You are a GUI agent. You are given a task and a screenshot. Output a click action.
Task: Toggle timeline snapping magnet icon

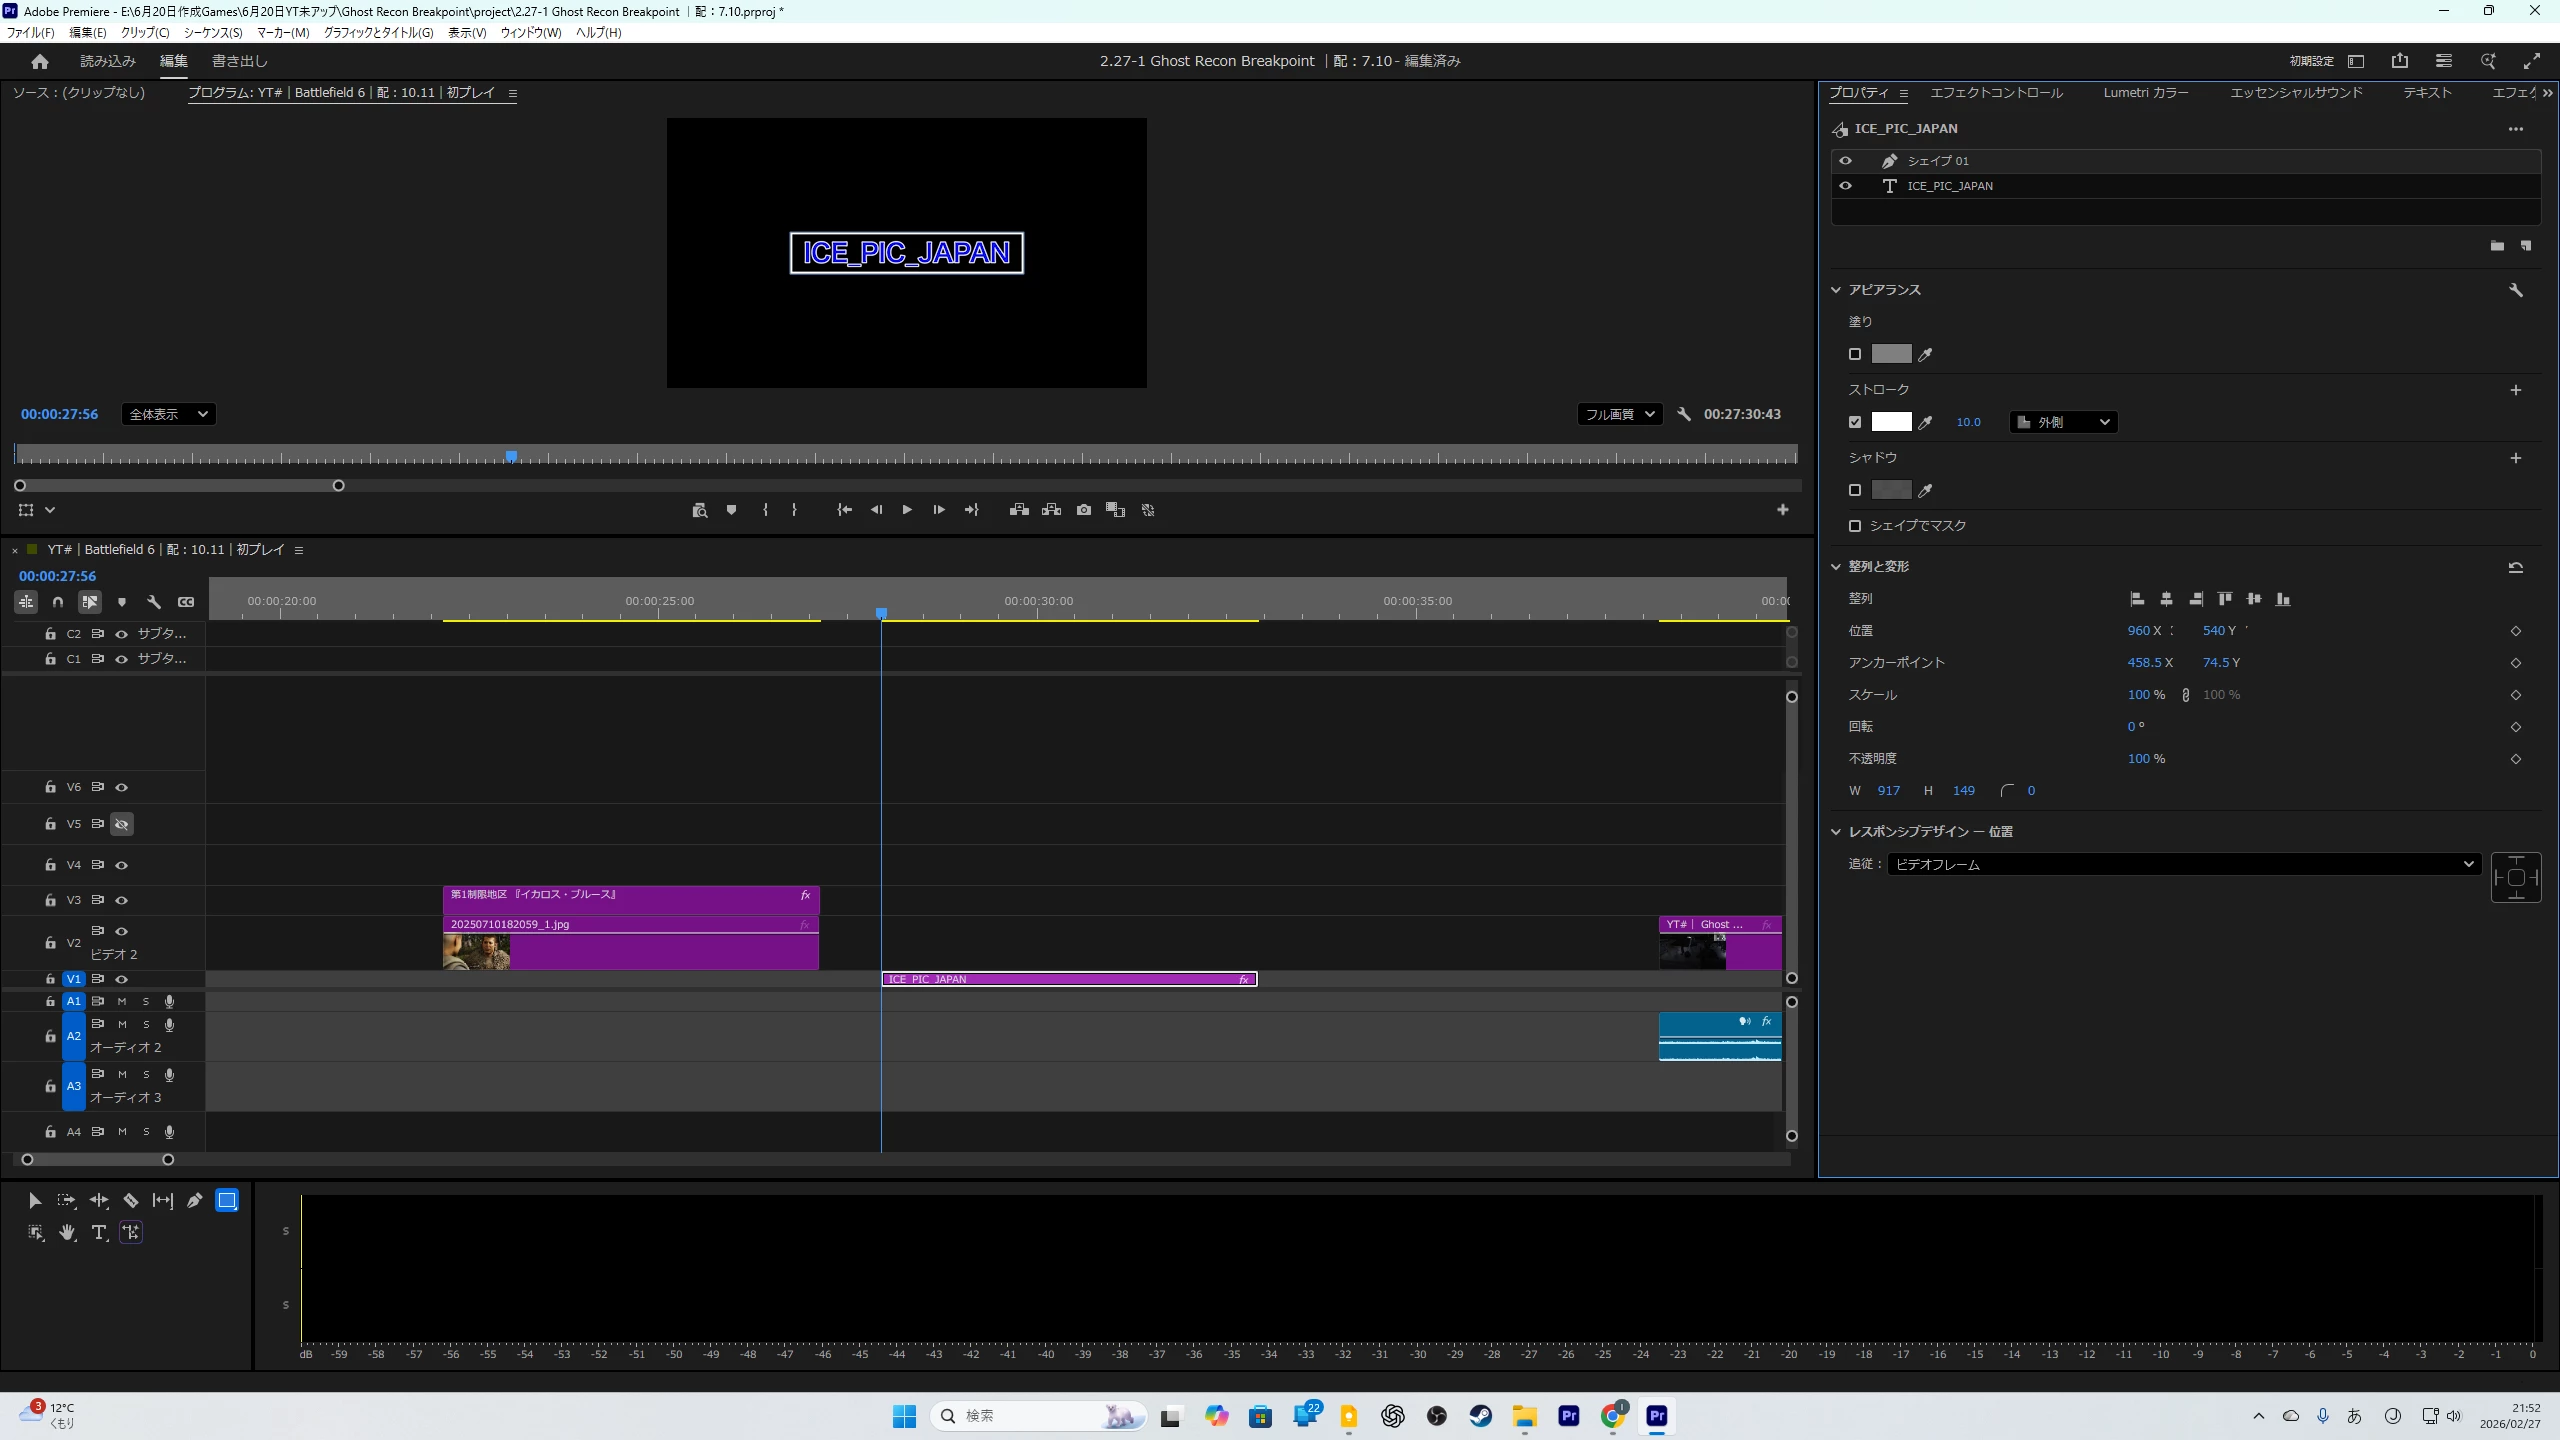(58, 602)
